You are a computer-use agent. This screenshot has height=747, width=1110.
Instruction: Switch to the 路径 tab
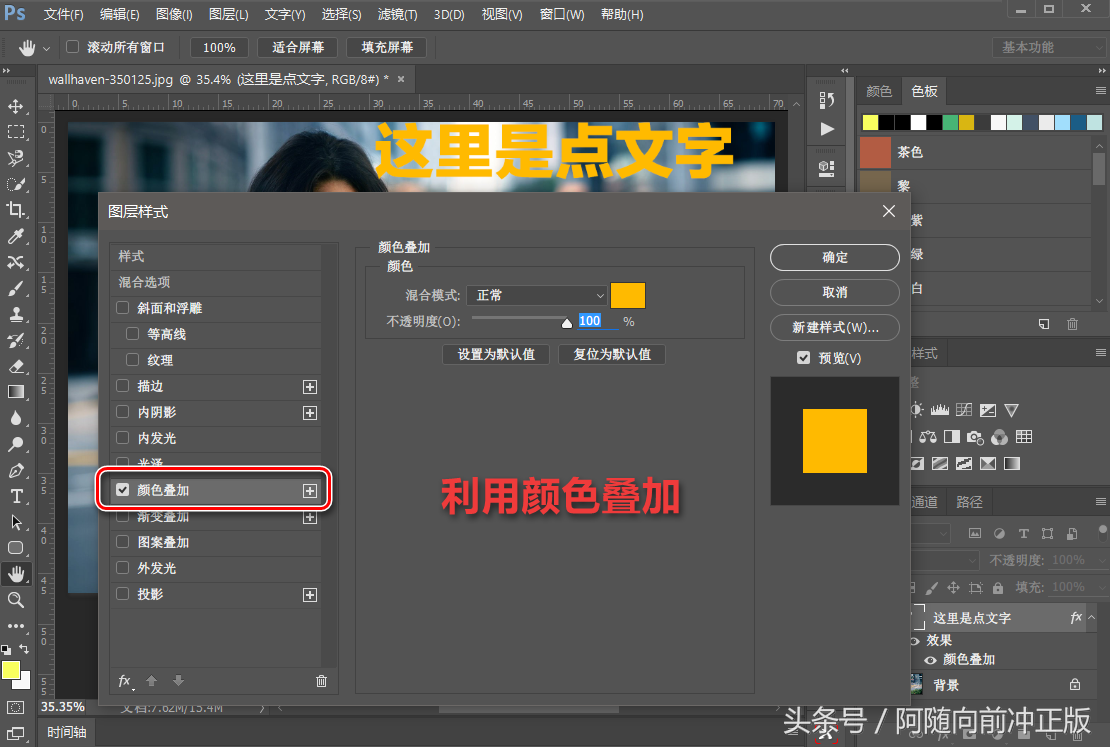click(x=969, y=502)
